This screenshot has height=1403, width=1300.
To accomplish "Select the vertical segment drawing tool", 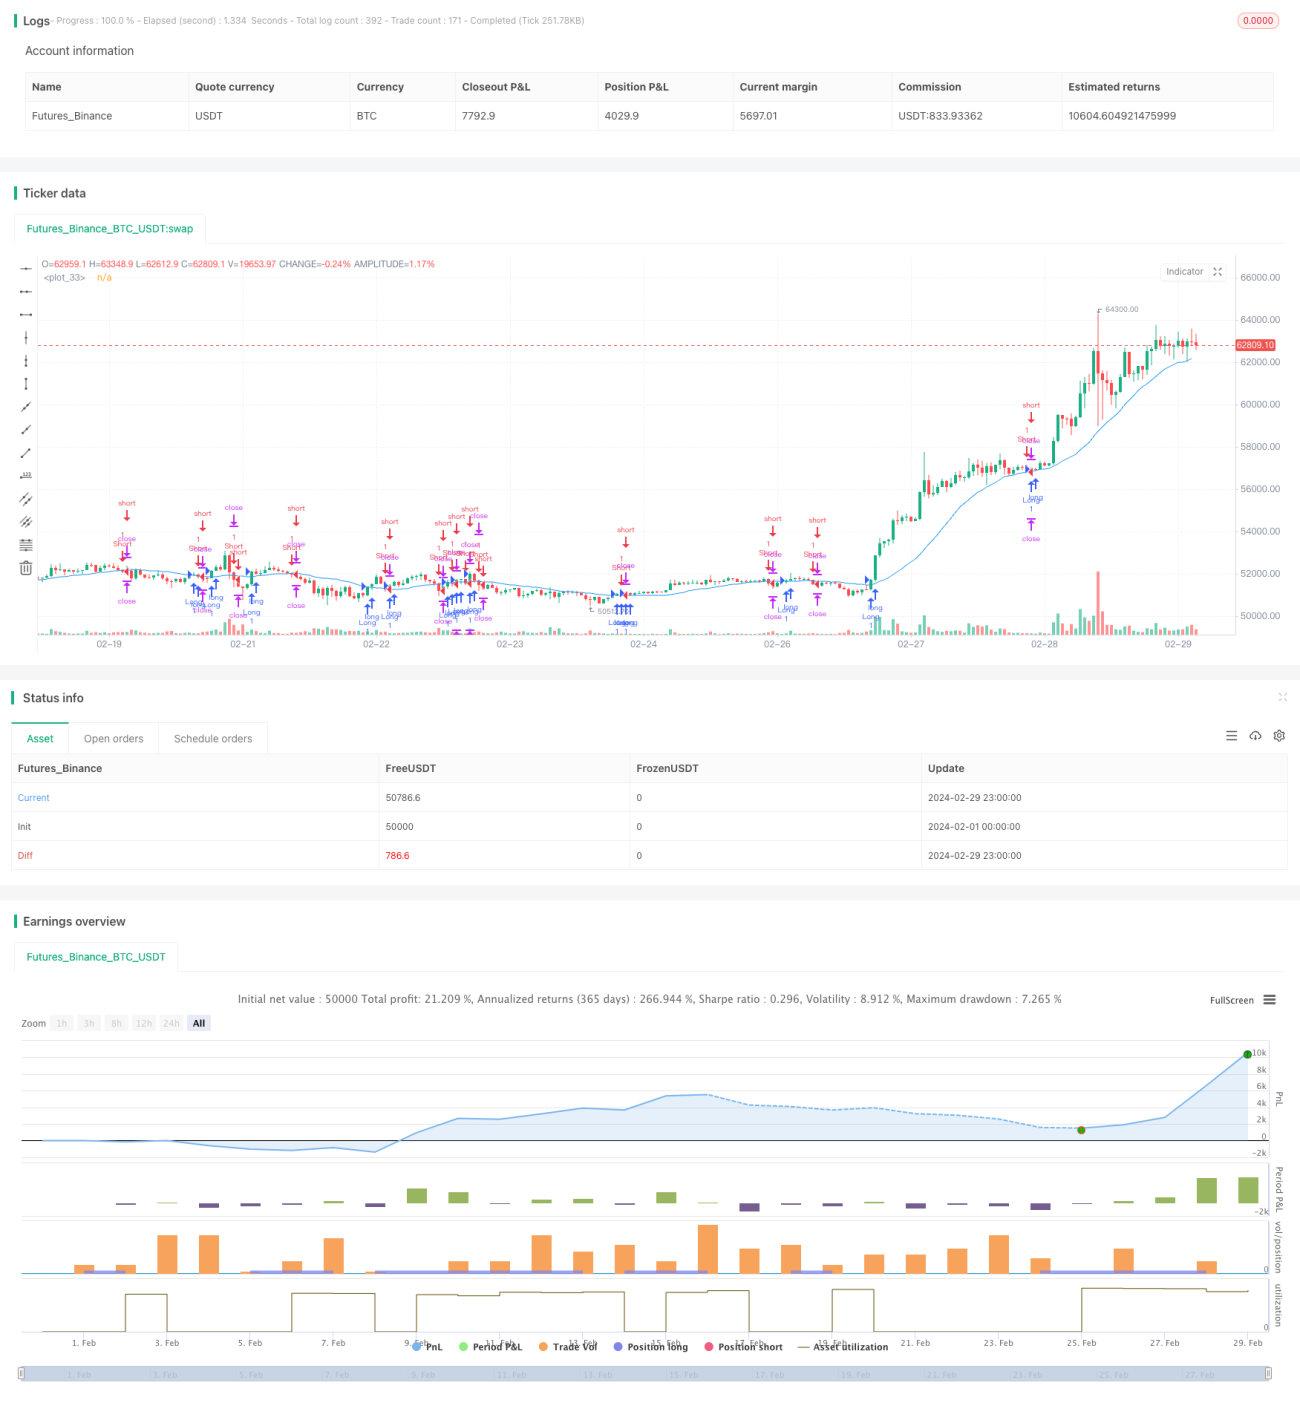I will pyautogui.click(x=26, y=384).
